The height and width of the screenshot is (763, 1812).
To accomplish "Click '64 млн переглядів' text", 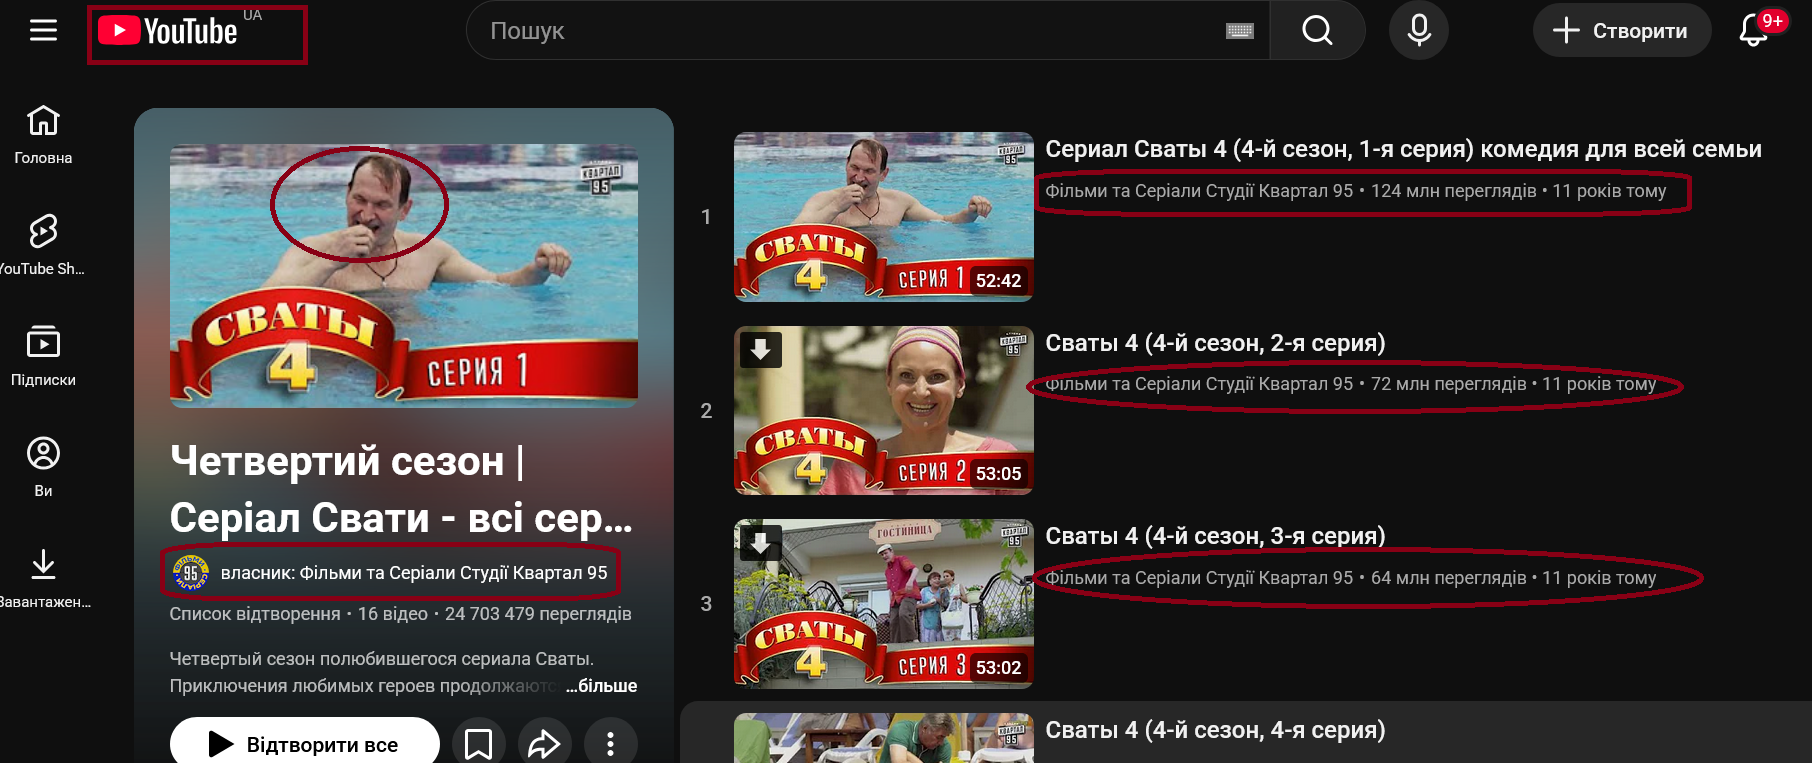I will click(1448, 578).
